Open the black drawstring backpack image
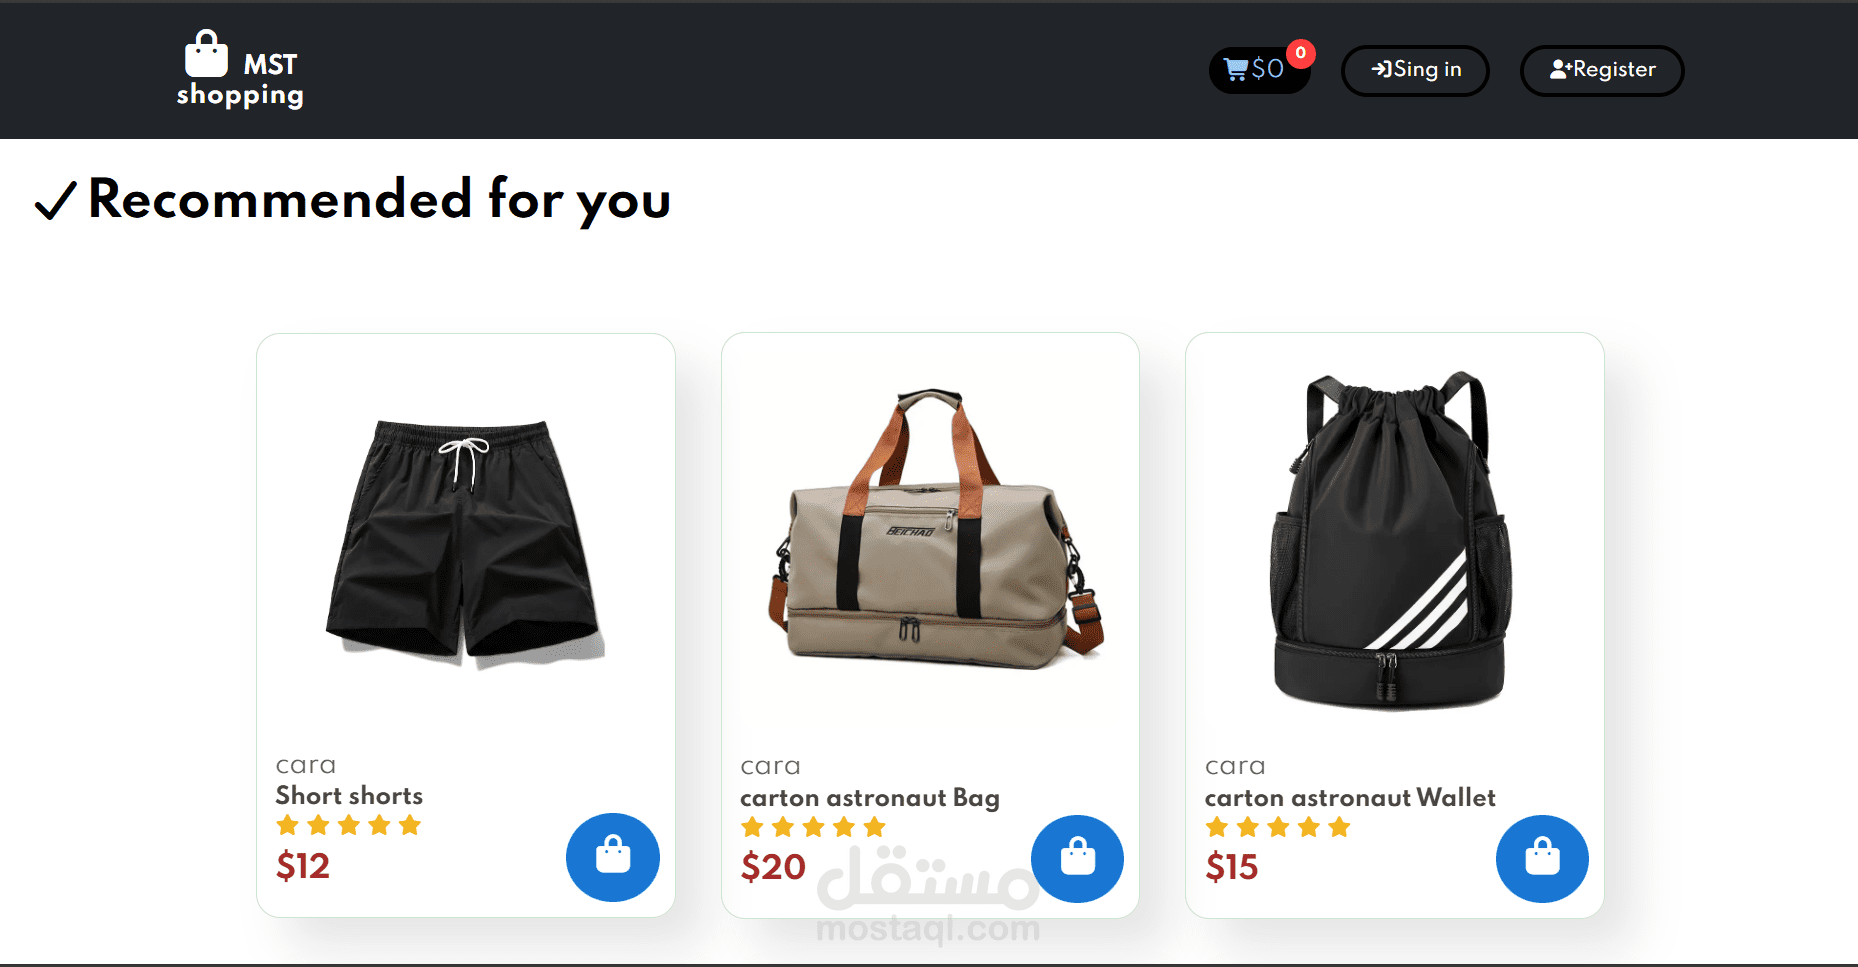 [x=1391, y=541]
